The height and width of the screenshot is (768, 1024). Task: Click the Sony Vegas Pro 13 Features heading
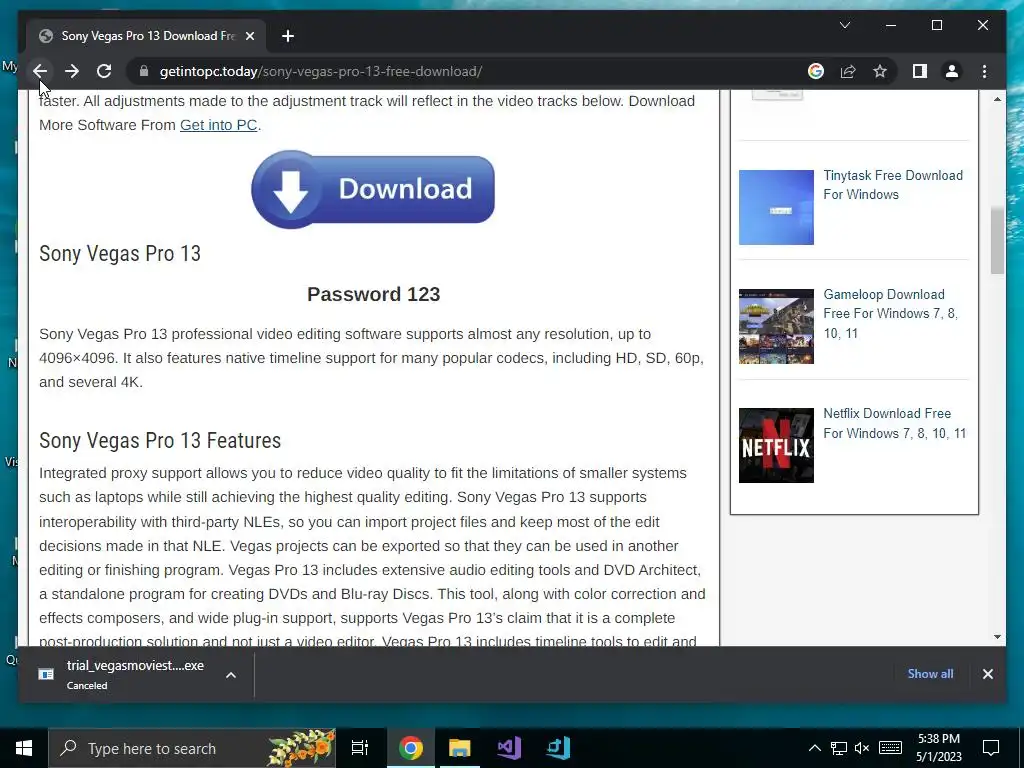coord(160,440)
